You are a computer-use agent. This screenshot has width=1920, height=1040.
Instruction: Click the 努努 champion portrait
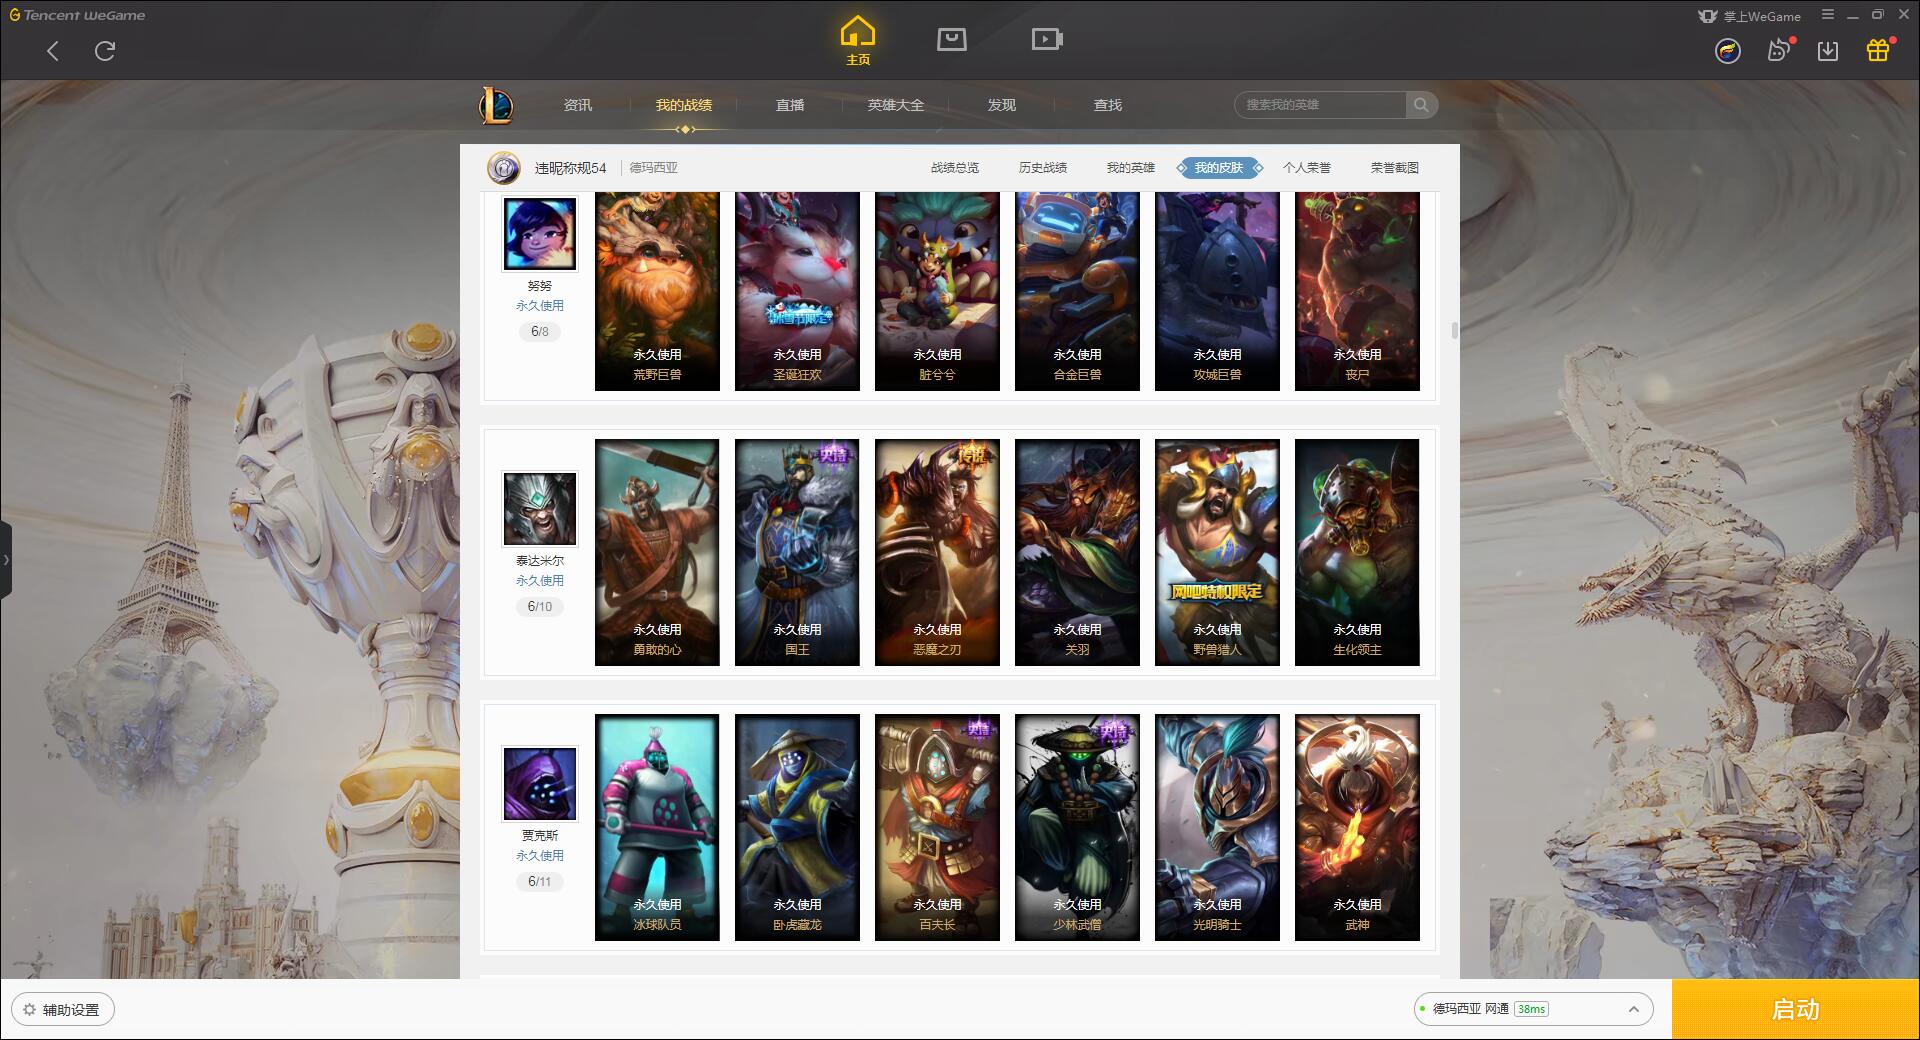540,233
